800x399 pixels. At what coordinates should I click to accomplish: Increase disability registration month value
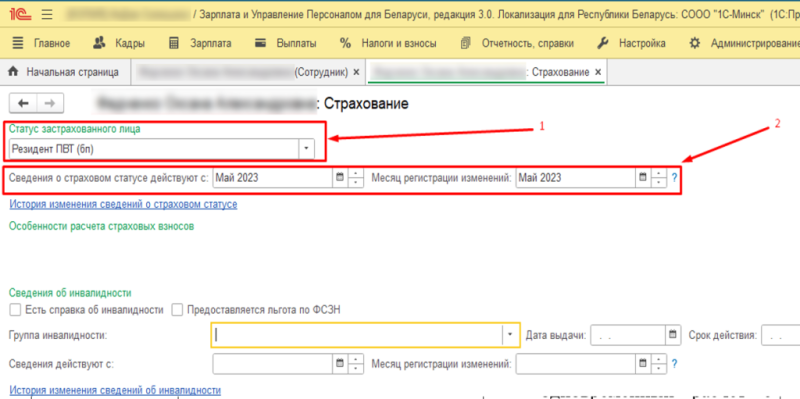[659, 359]
